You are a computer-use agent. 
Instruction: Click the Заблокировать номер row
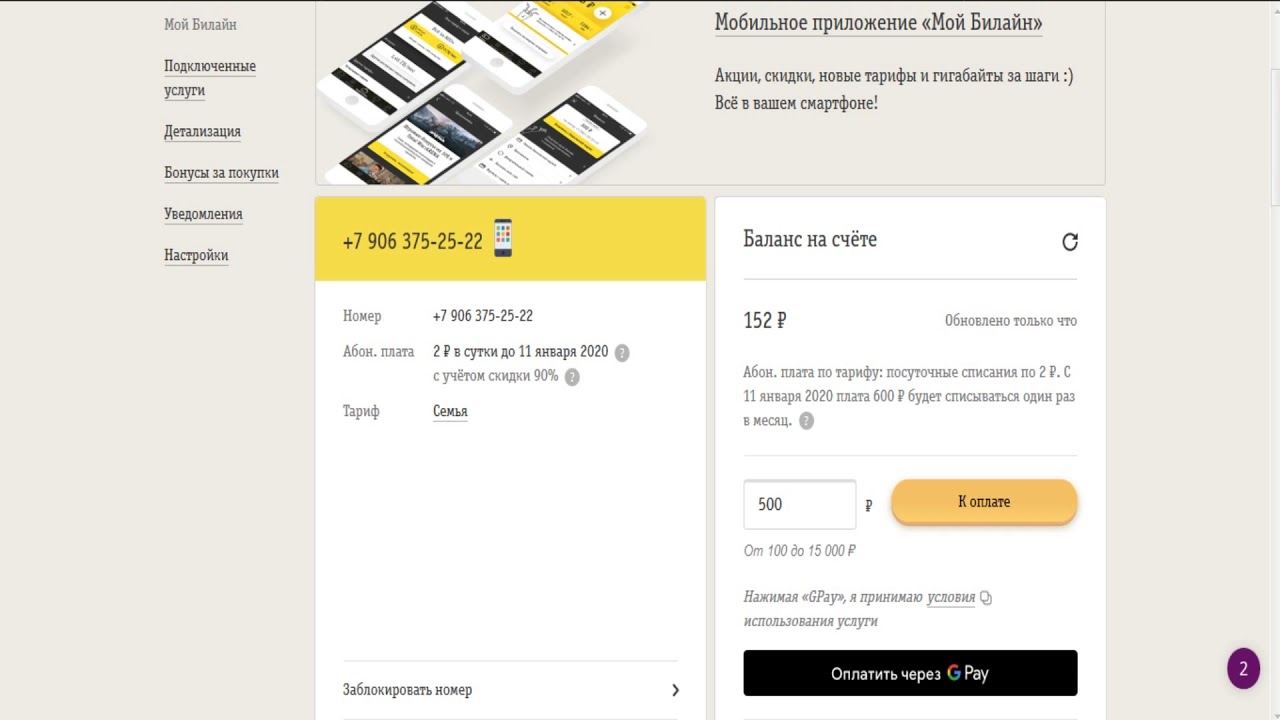(510, 690)
